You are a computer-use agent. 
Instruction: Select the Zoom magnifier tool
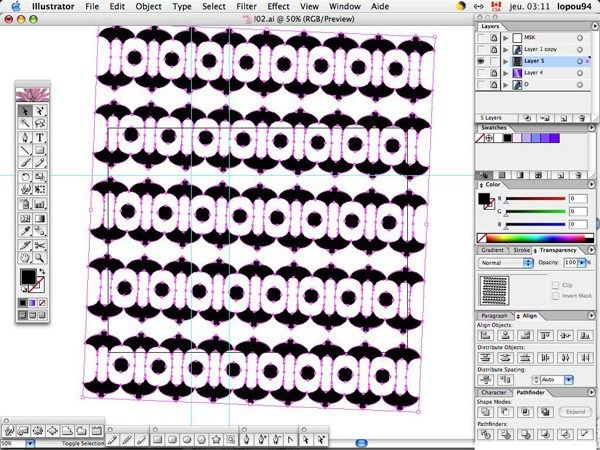click(x=40, y=258)
